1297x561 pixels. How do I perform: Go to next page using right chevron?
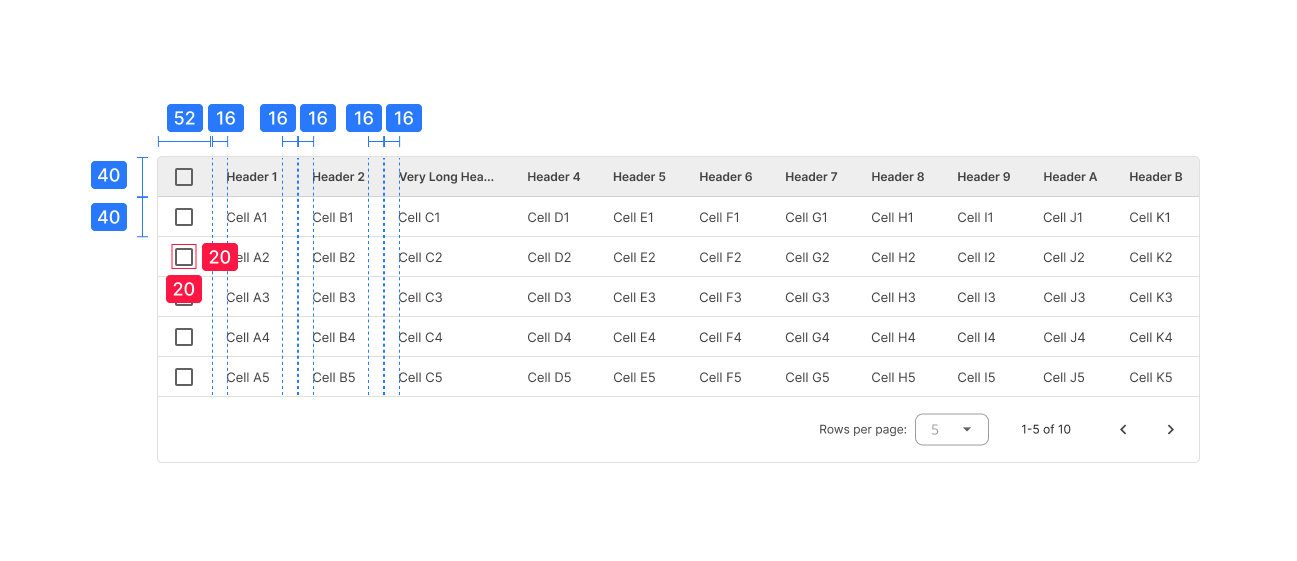1170,430
